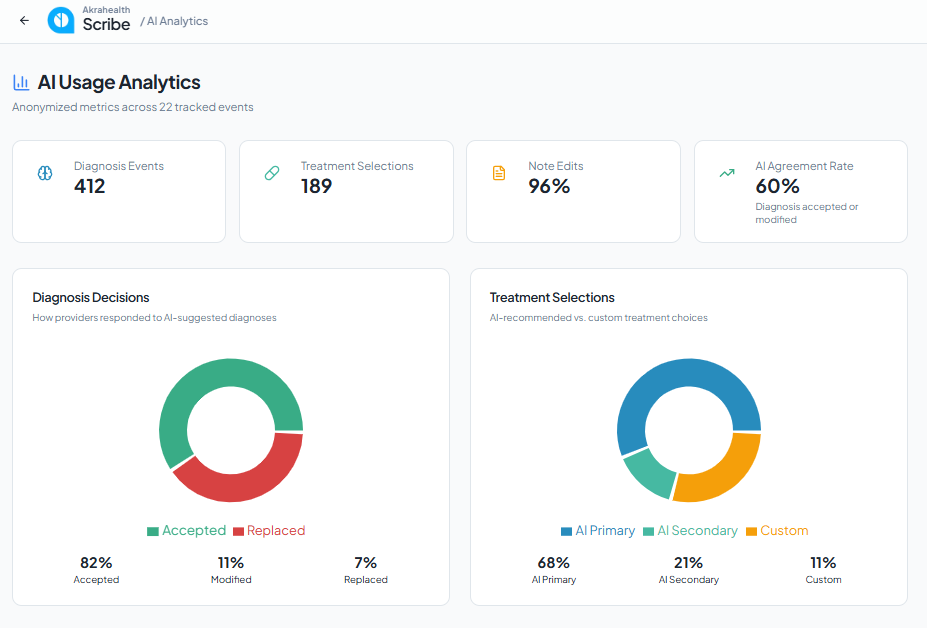Click the document icon on Note Edits card
The image size is (927, 628).
(x=499, y=173)
